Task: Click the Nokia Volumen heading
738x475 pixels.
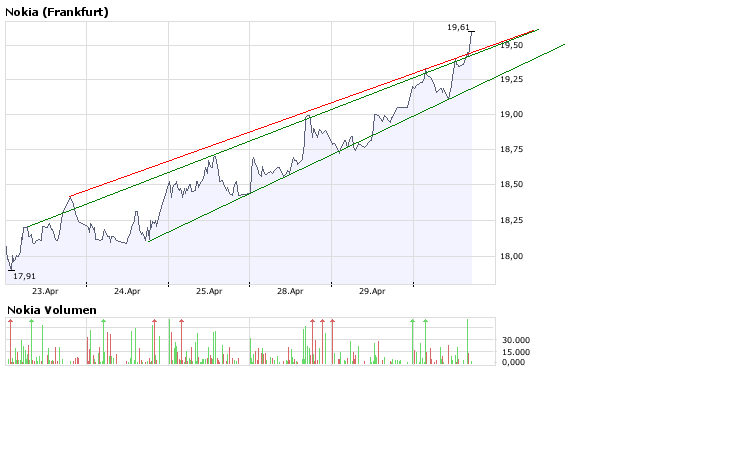Action: tap(52, 310)
